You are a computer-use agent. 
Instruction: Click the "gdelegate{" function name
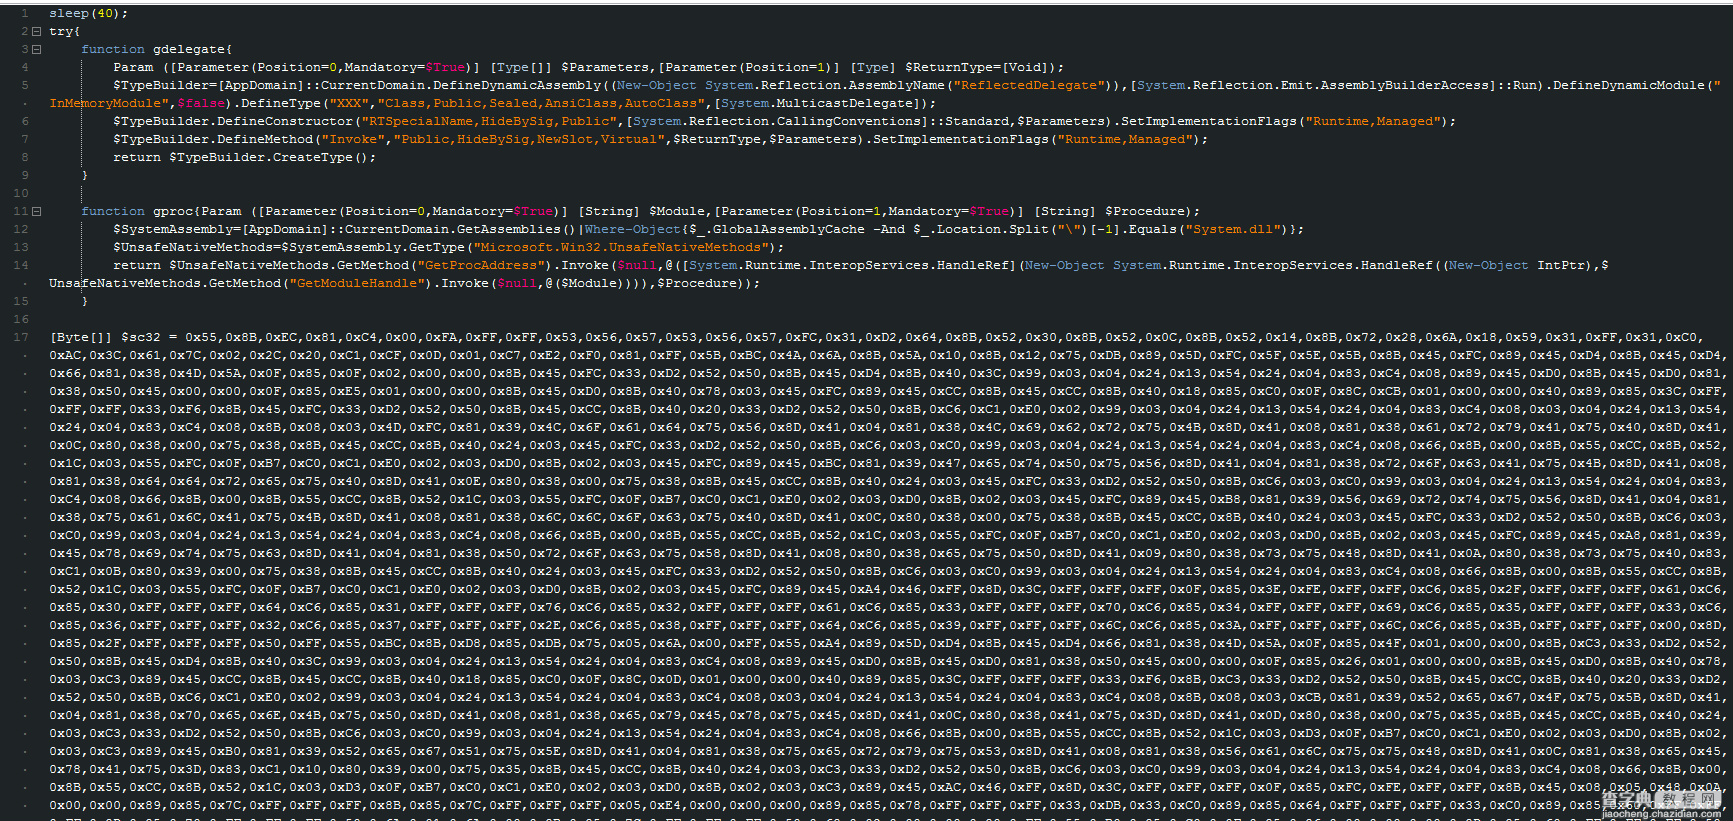tap(193, 49)
